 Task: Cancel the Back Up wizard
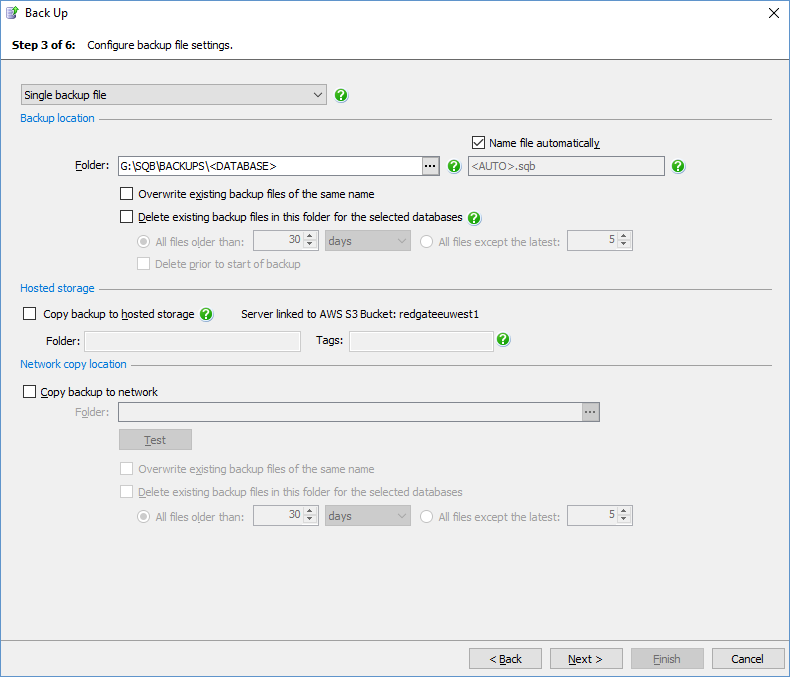click(x=747, y=659)
